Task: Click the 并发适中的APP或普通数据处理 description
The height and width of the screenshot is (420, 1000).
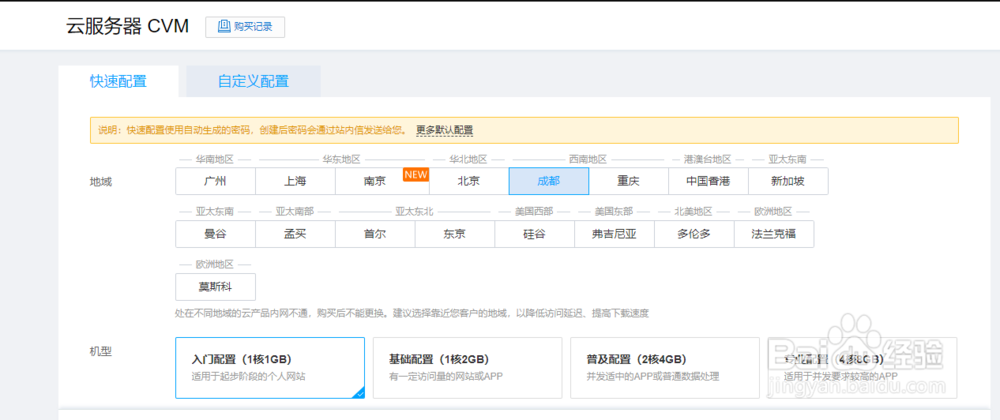Action: 653,377
